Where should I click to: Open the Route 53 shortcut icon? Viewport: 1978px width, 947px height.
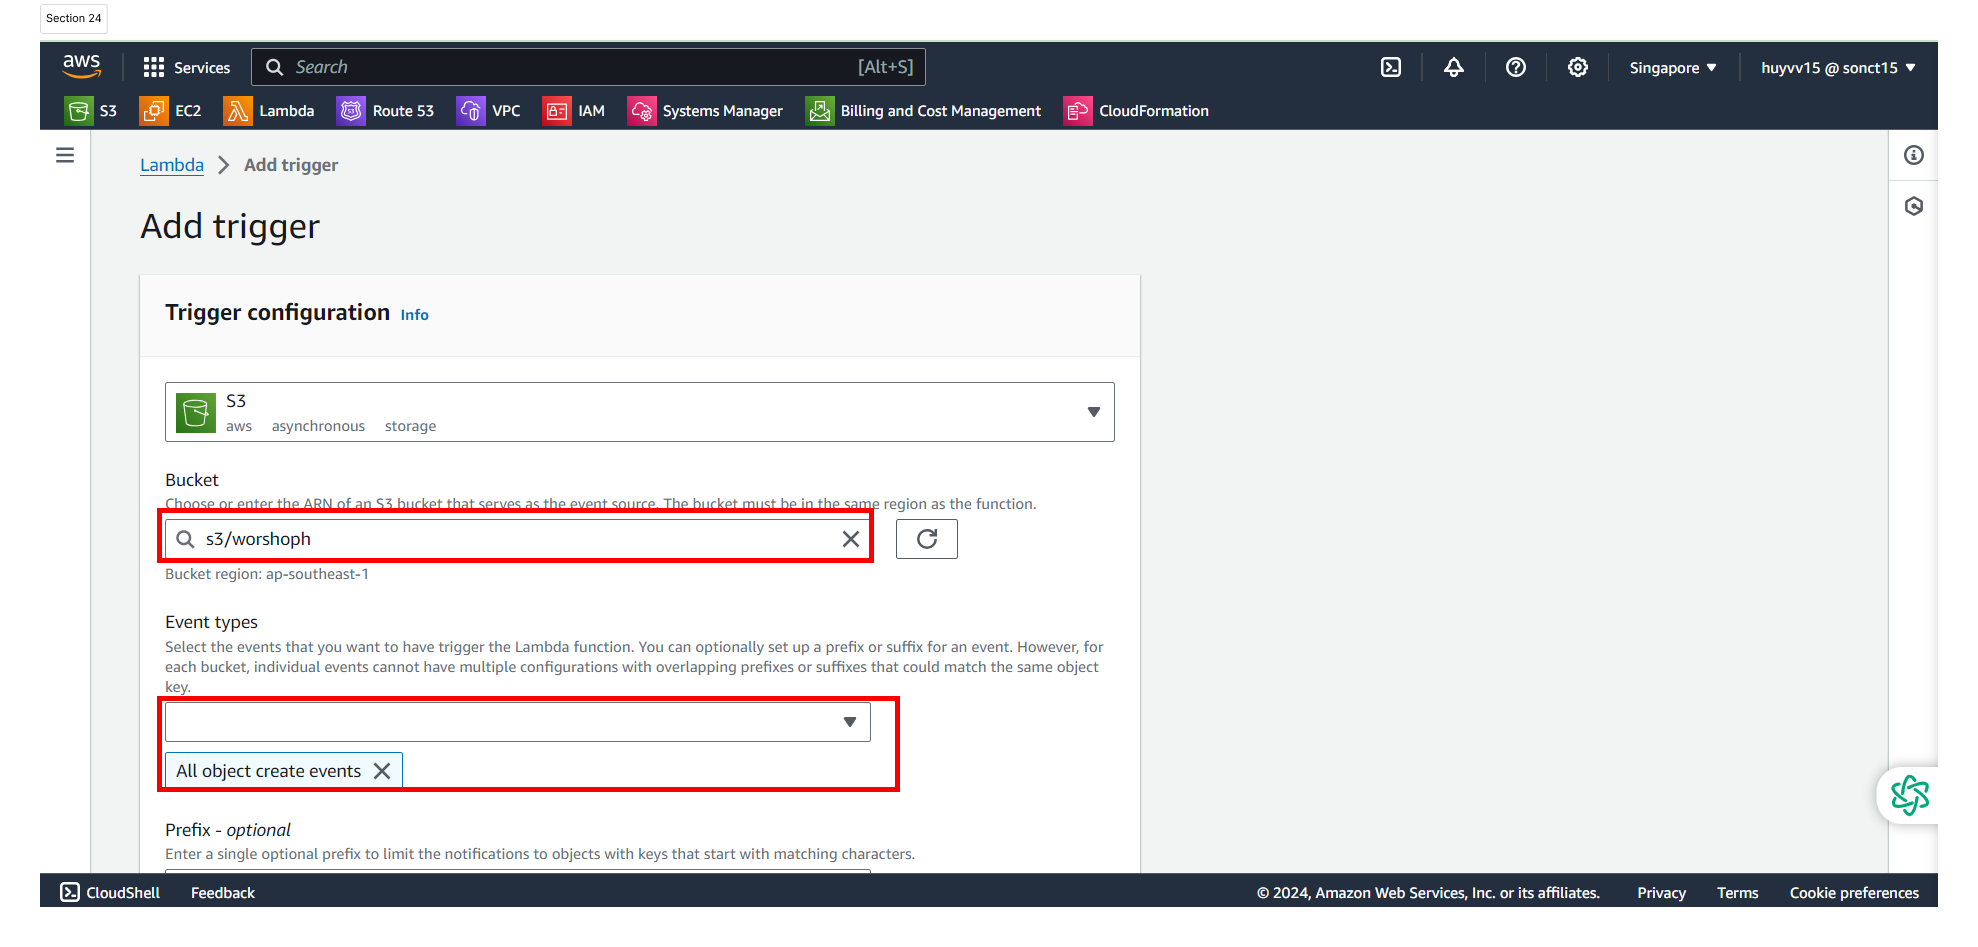pyautogui.click(x=351, y=111)
